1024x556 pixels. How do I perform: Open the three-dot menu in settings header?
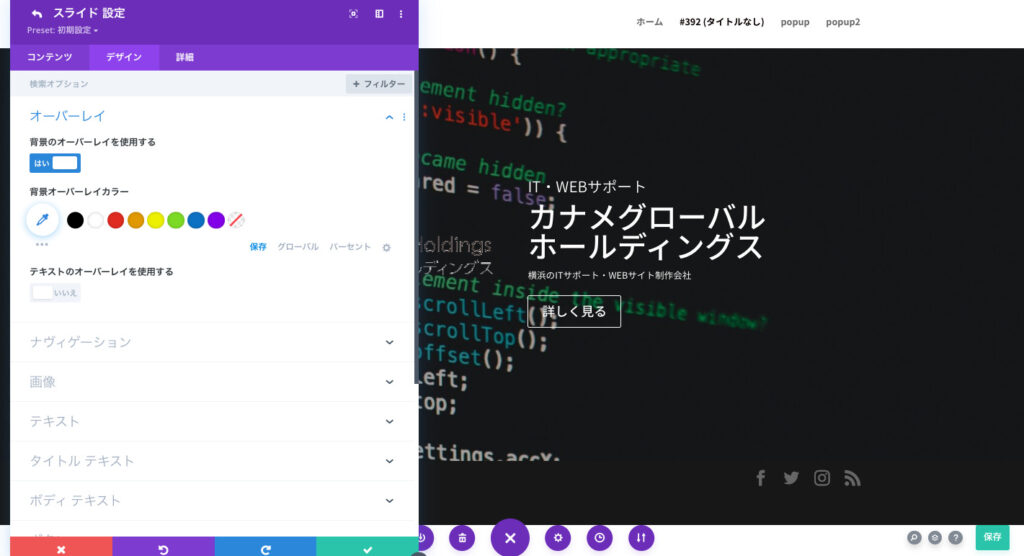pyautogui.click(x=401, y=14)
